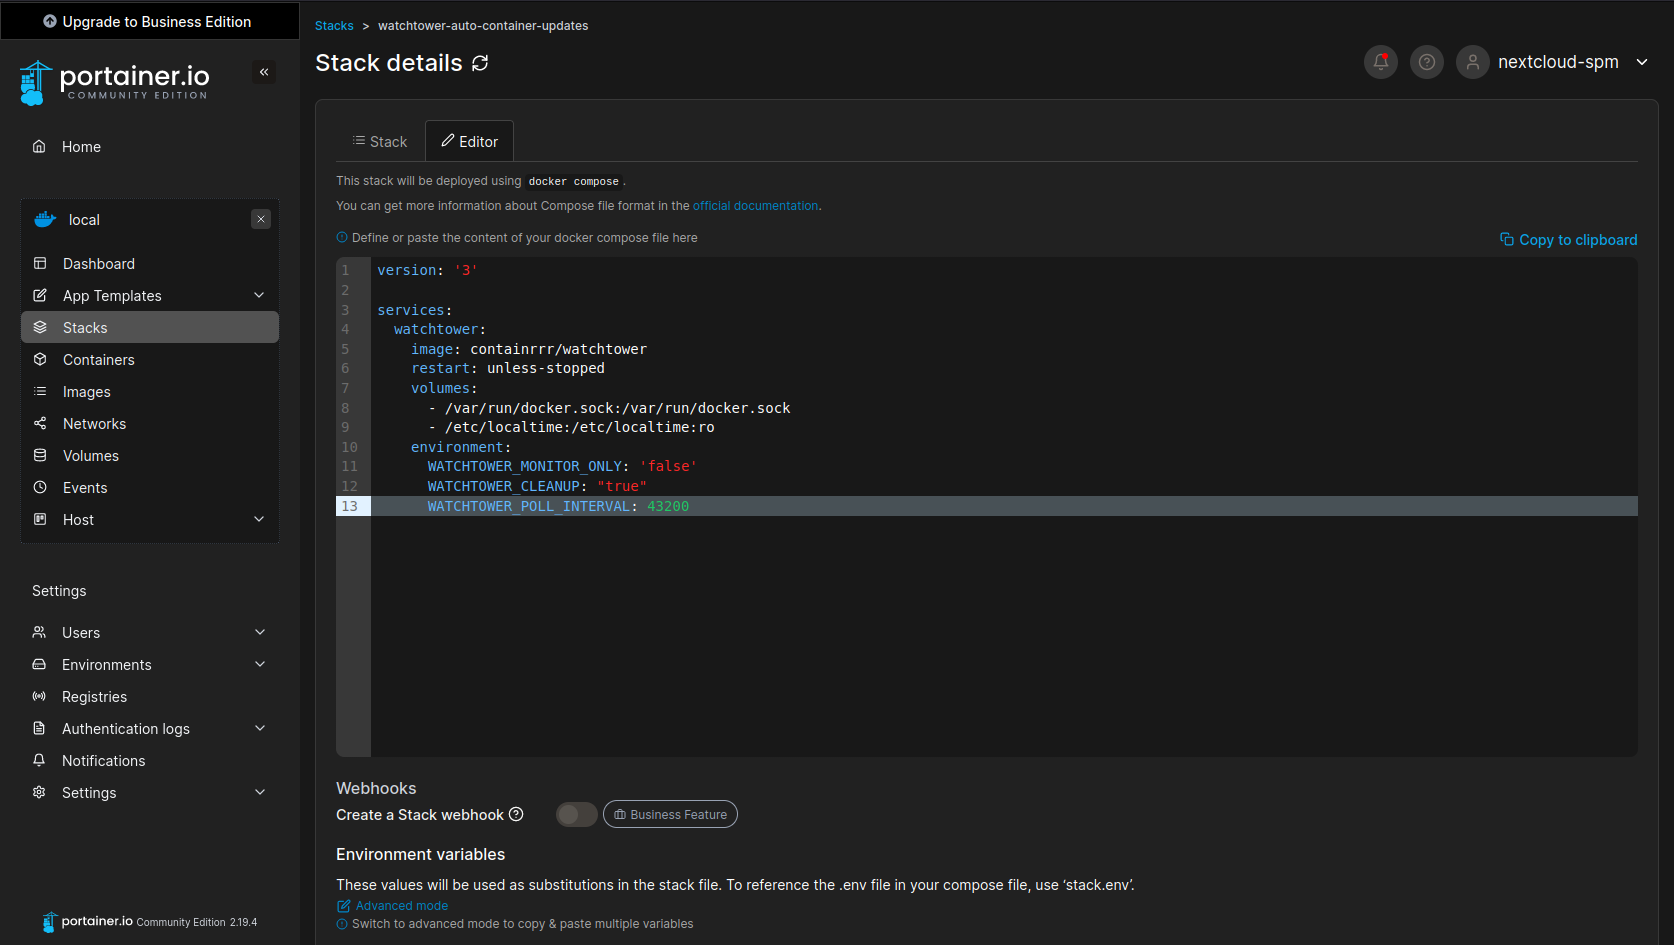This screenshot has height=945, width=1674.
Task: Copy compose file to clipboard
Action: (x=1568, y=240)
